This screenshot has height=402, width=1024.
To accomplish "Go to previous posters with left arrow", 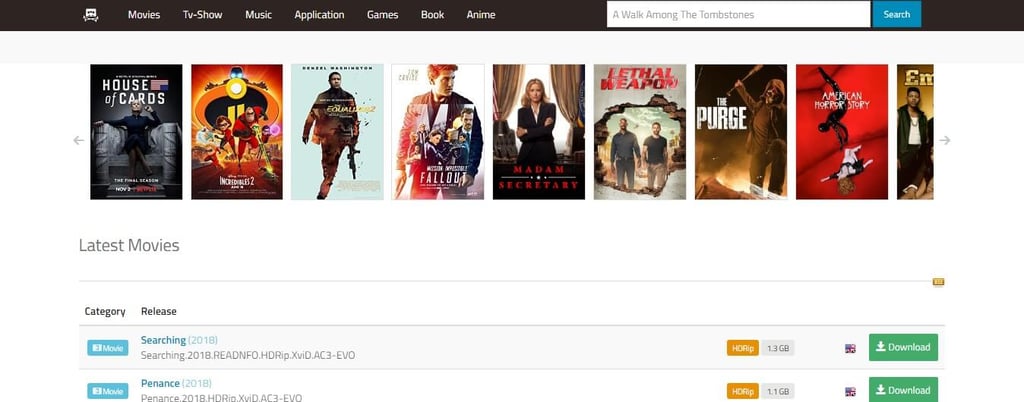I will pos(78,140).
